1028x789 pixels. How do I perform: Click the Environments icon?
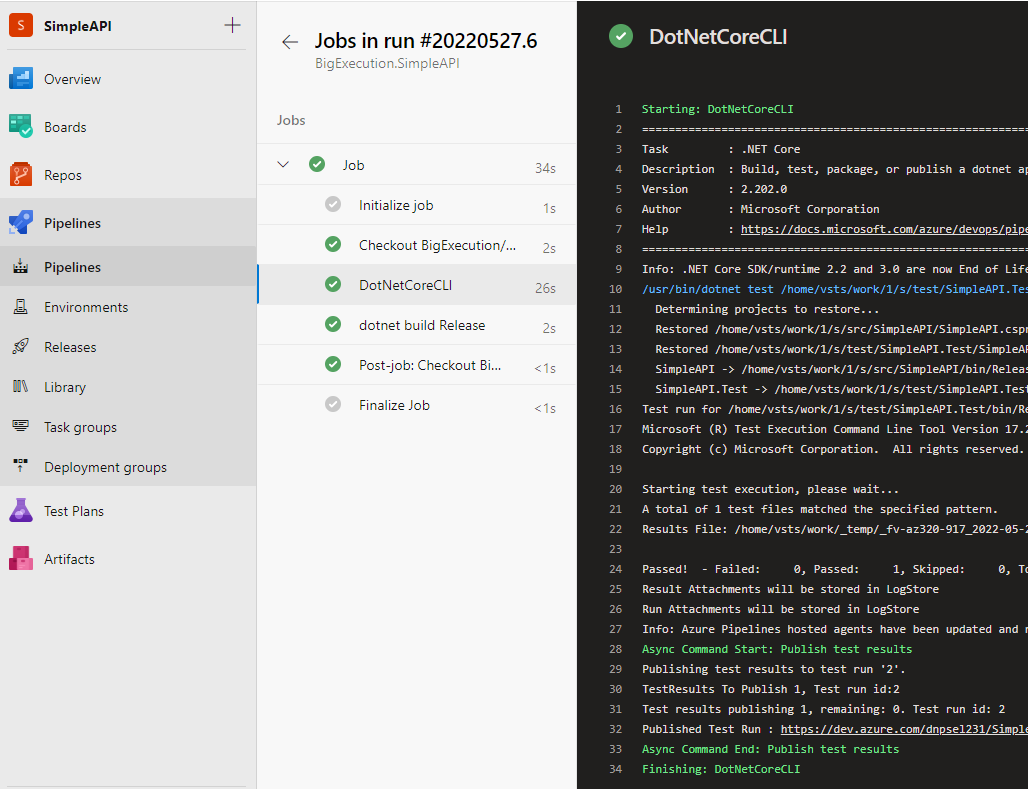click(x=21, y=307)
